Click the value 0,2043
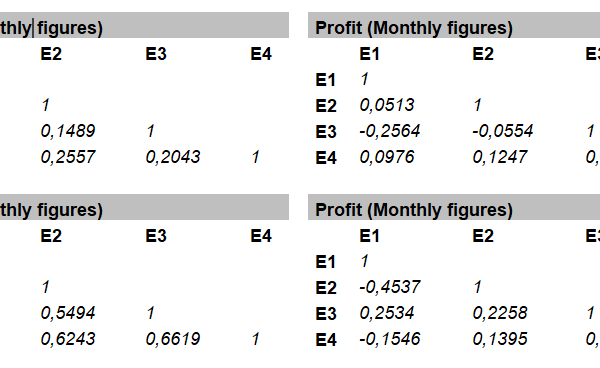Image resolution: width=600 pixels, height=368 pixels. (x=173, y=157)
